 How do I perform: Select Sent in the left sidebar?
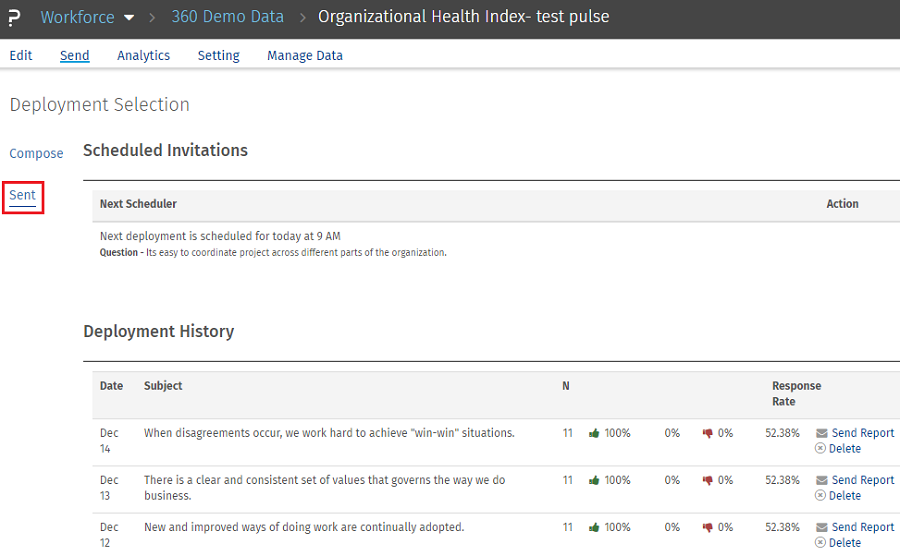point(23,196)
